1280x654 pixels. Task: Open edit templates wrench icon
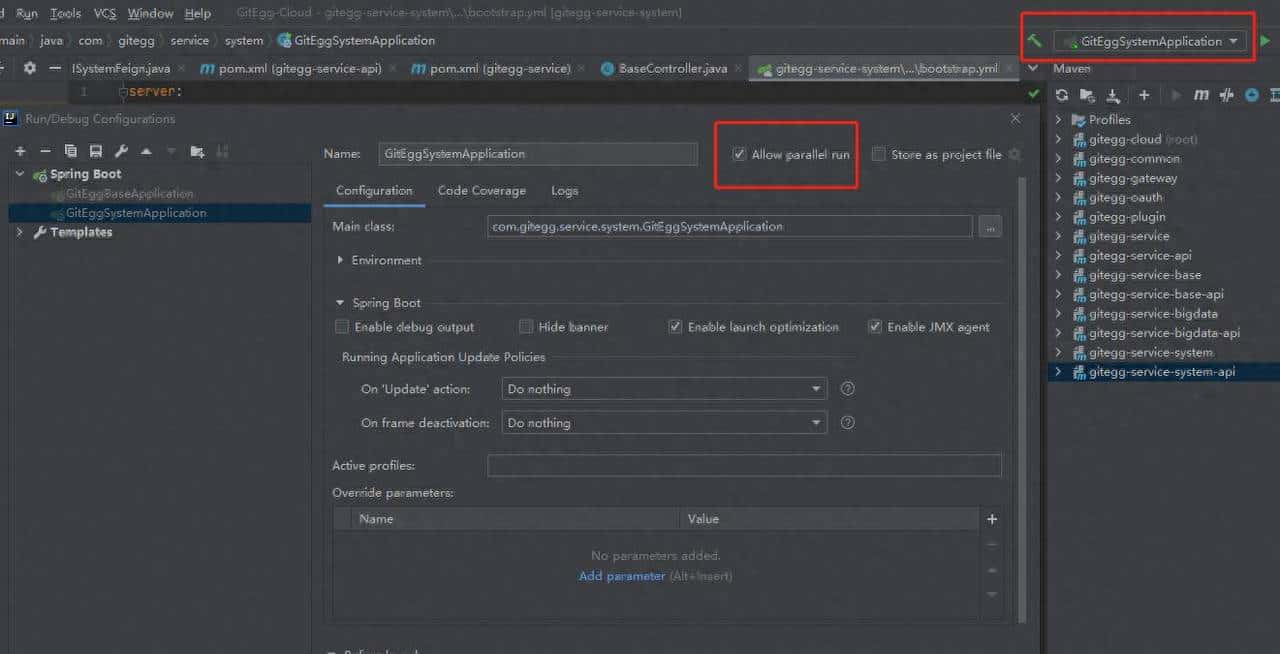point(121,151)
